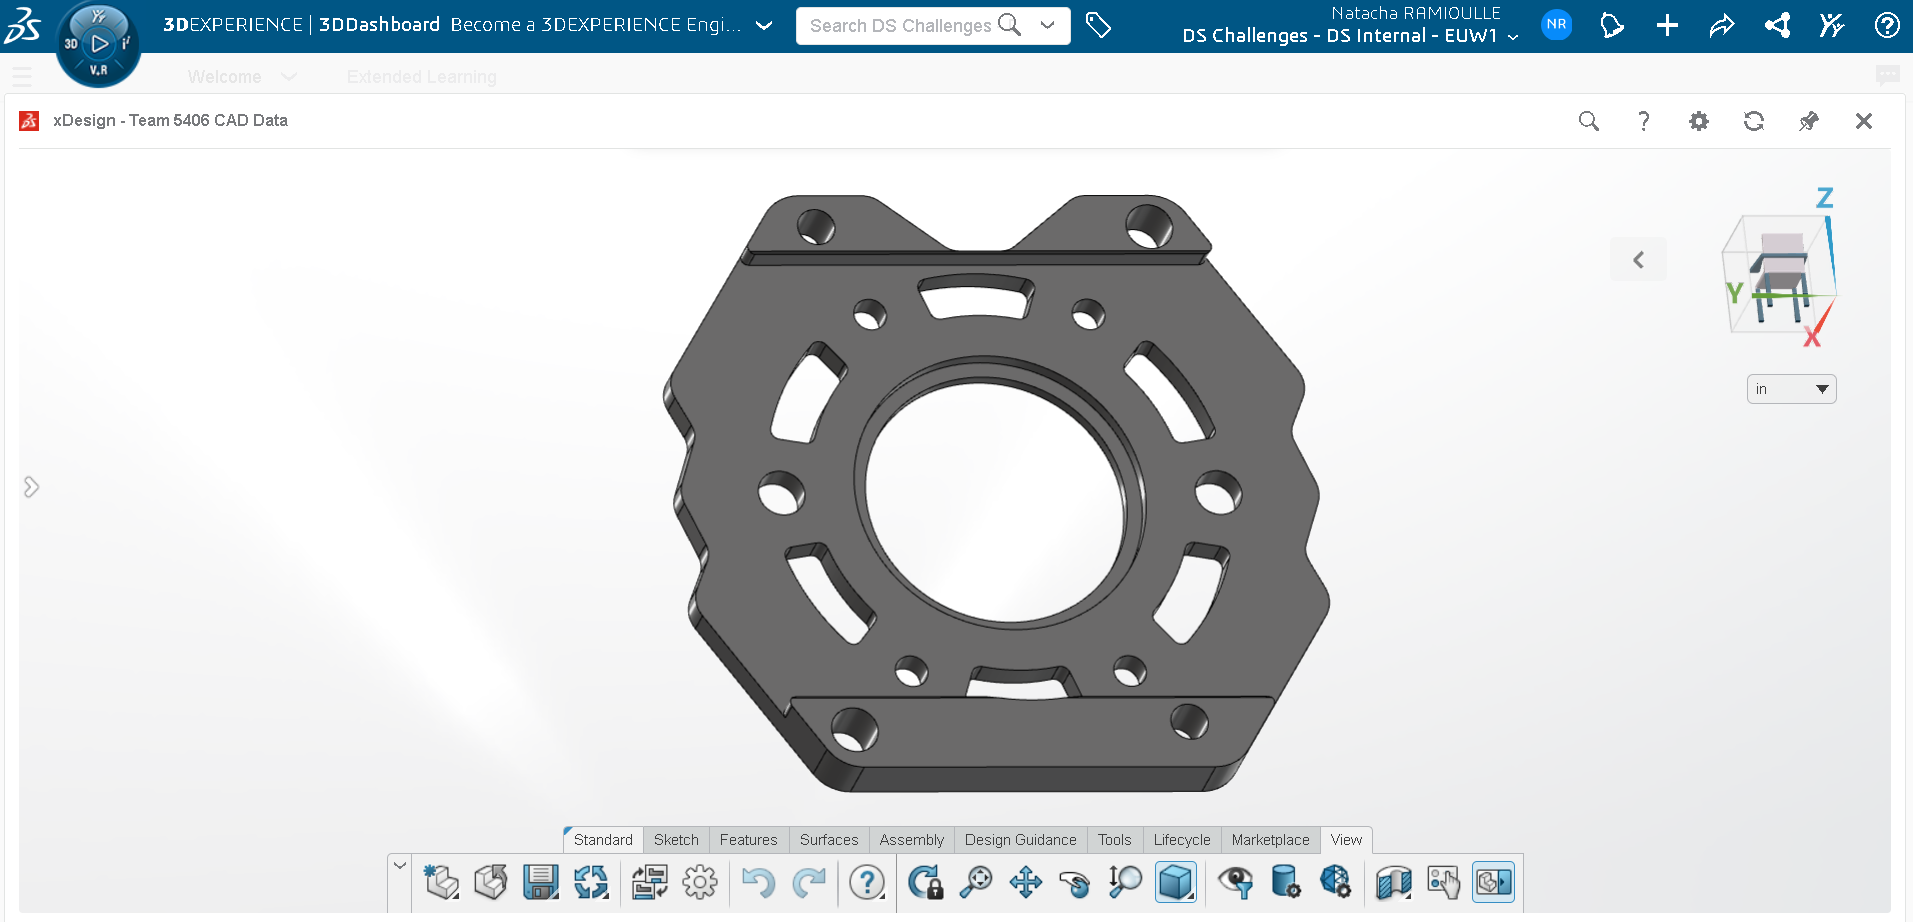Image resolution: width=1913 pixels, height=922 pixels.
Task: Click the Redo icon
Action: [810, 883]
